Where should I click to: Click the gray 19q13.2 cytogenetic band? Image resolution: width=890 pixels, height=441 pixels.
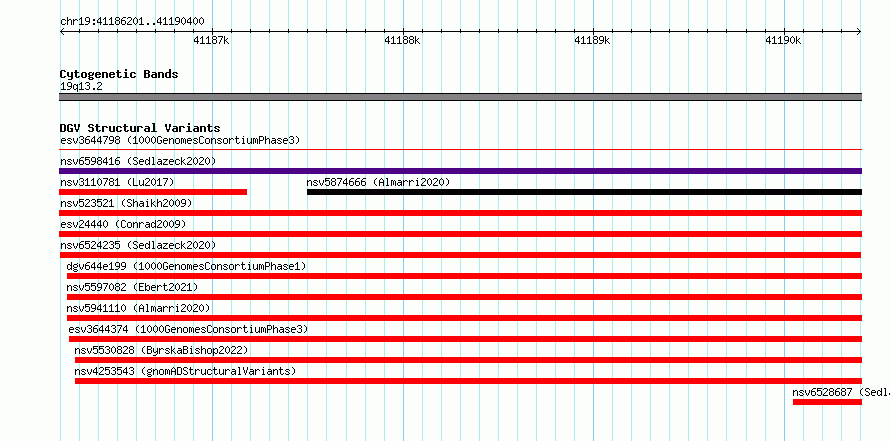click(460, 97)
